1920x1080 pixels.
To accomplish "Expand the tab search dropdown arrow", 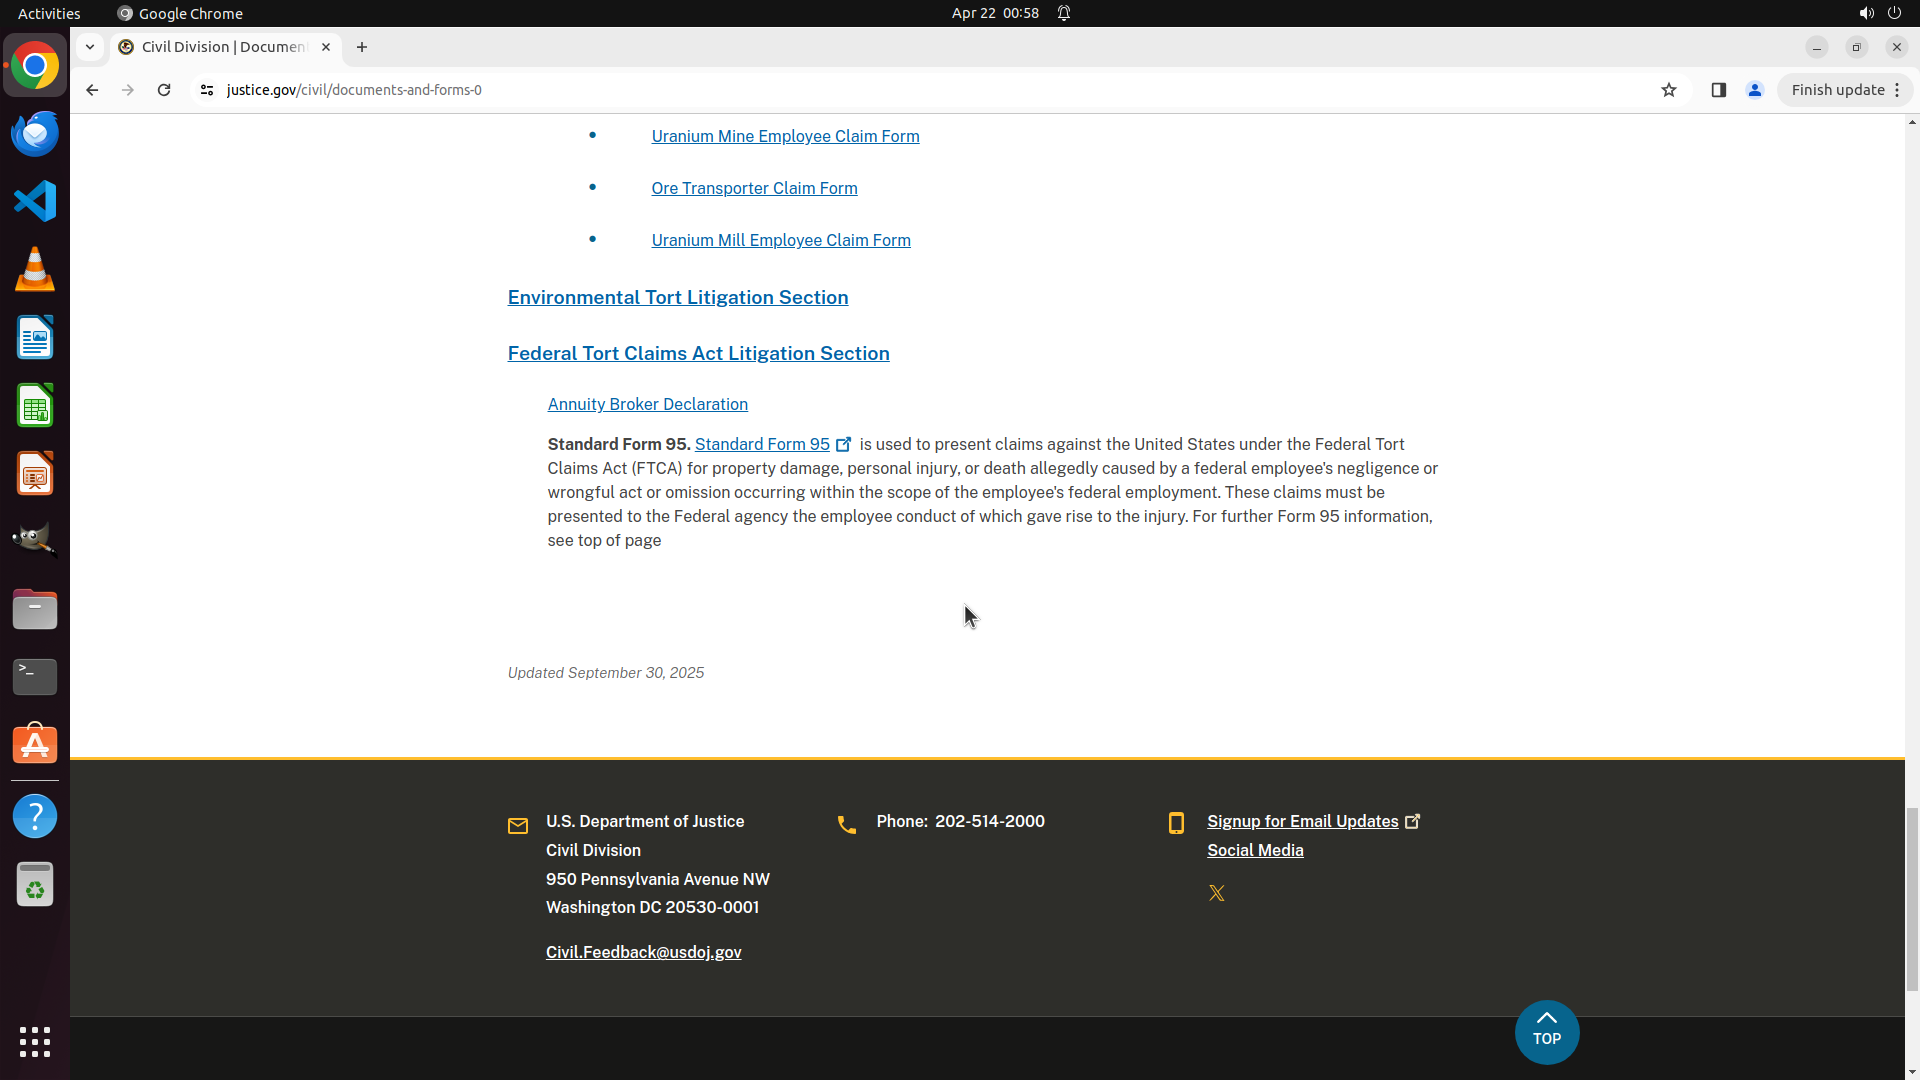I will click(x=90, y=47).
